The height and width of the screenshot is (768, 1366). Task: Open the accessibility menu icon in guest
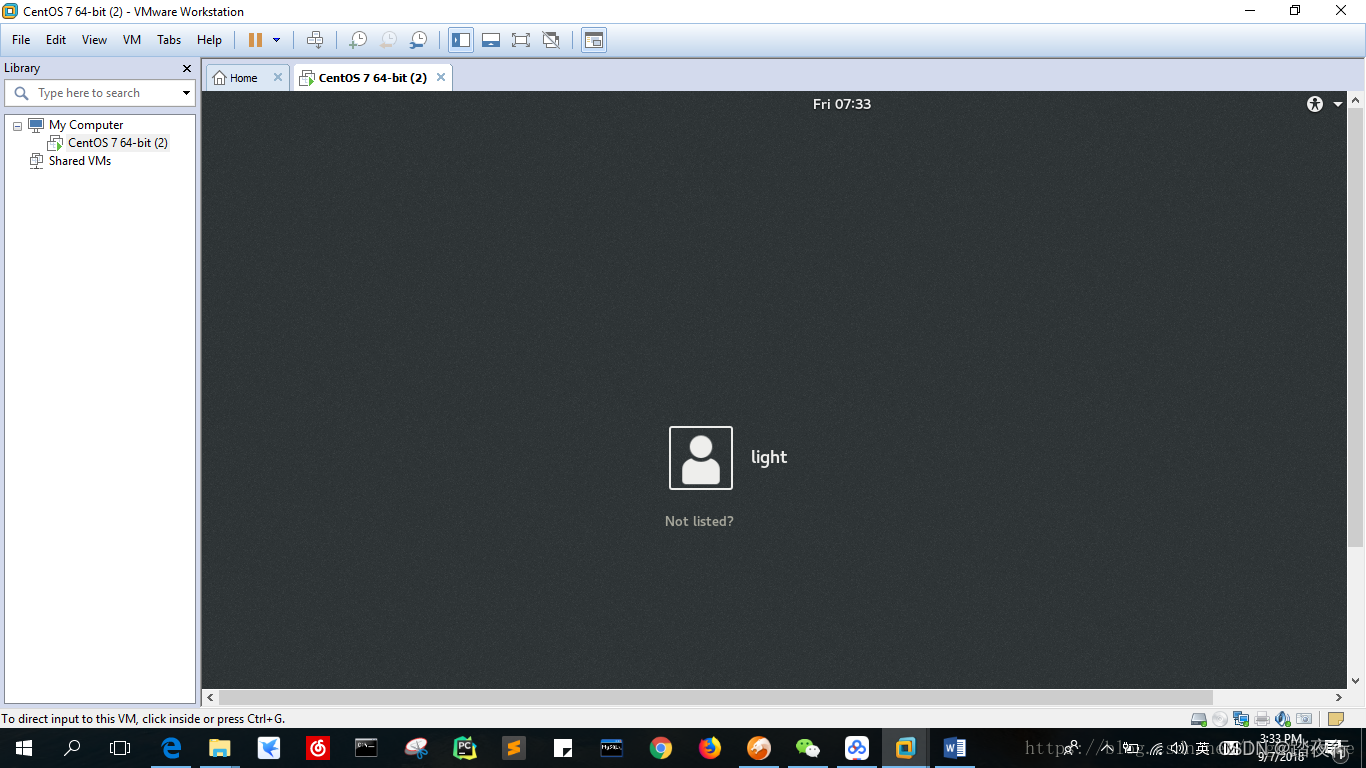(x=1315, y=104)
